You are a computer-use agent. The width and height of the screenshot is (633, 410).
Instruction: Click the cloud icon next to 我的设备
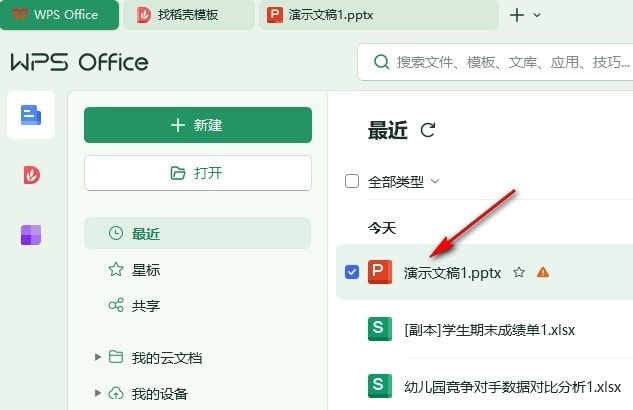tap(116, 393)
